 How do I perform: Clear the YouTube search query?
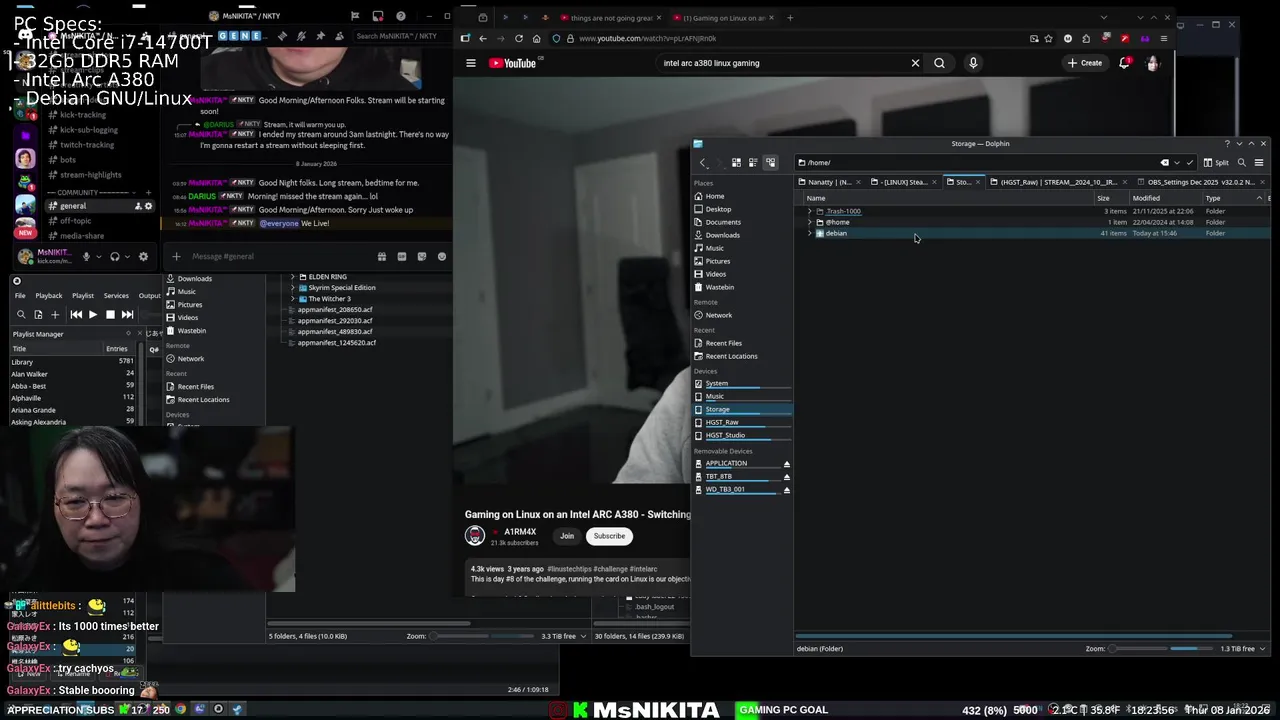tap(915, 63)
